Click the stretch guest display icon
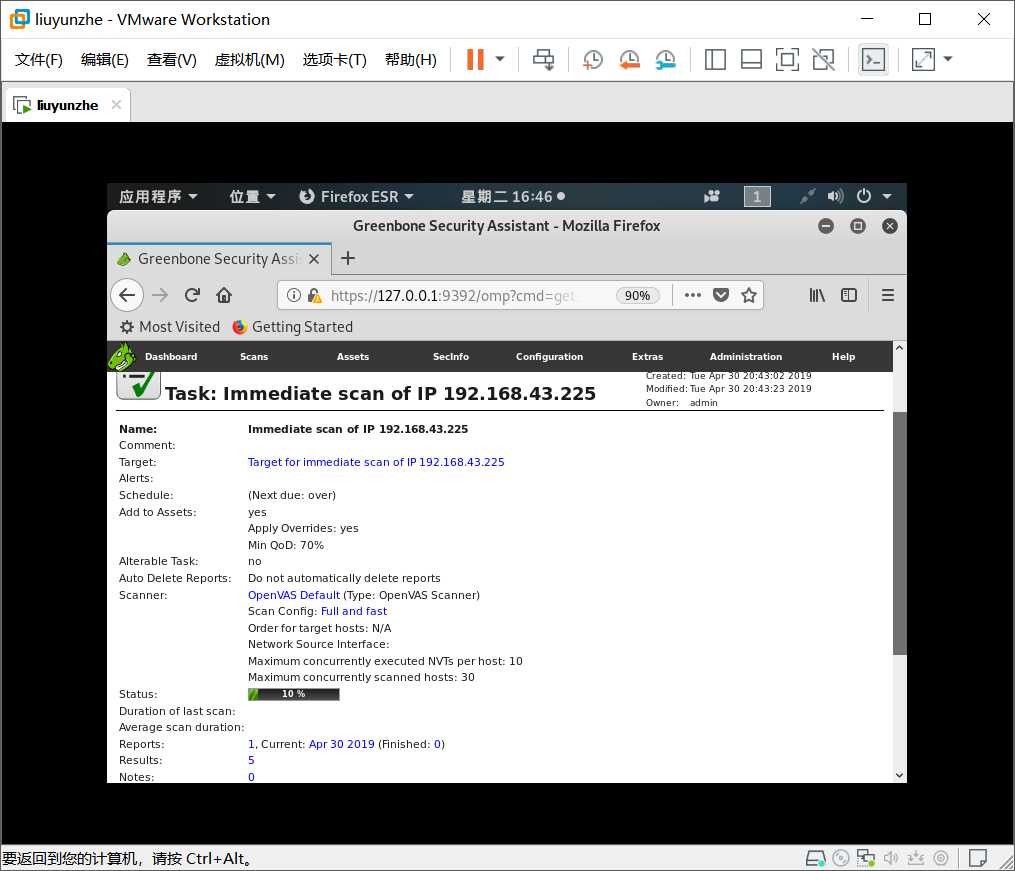This screenshot has height=871, width=1015. 923,60
